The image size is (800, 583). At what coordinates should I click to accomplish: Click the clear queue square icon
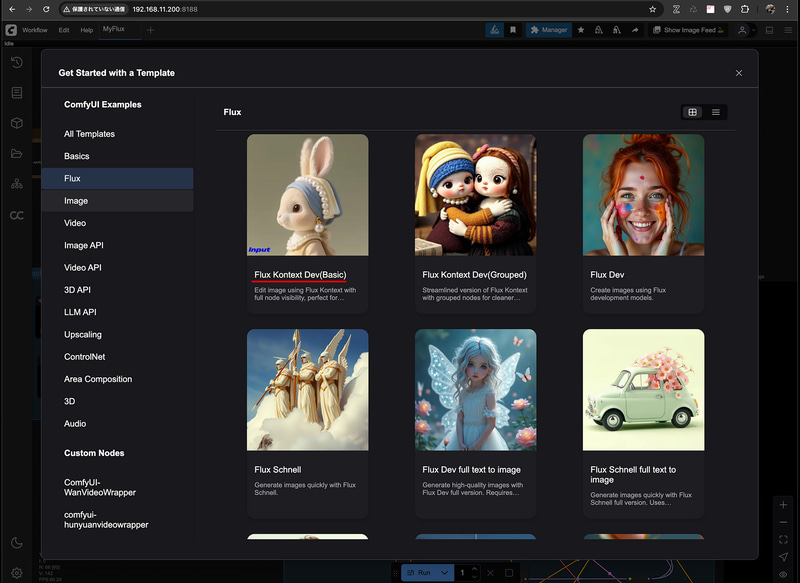point(509,573)
